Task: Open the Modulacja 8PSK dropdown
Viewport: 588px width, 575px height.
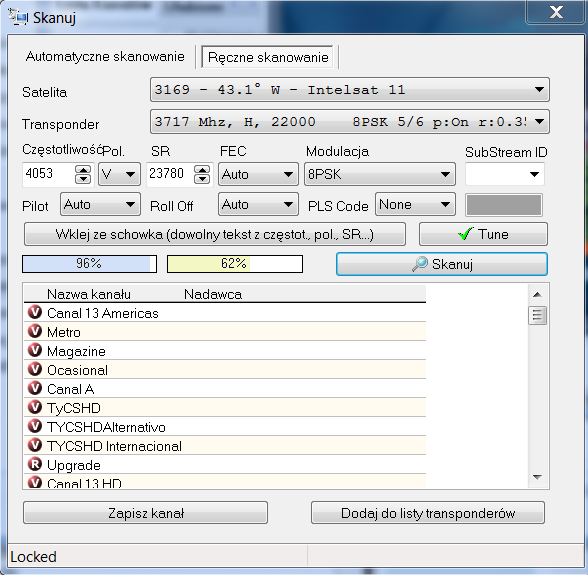Action: pos(380,174)
